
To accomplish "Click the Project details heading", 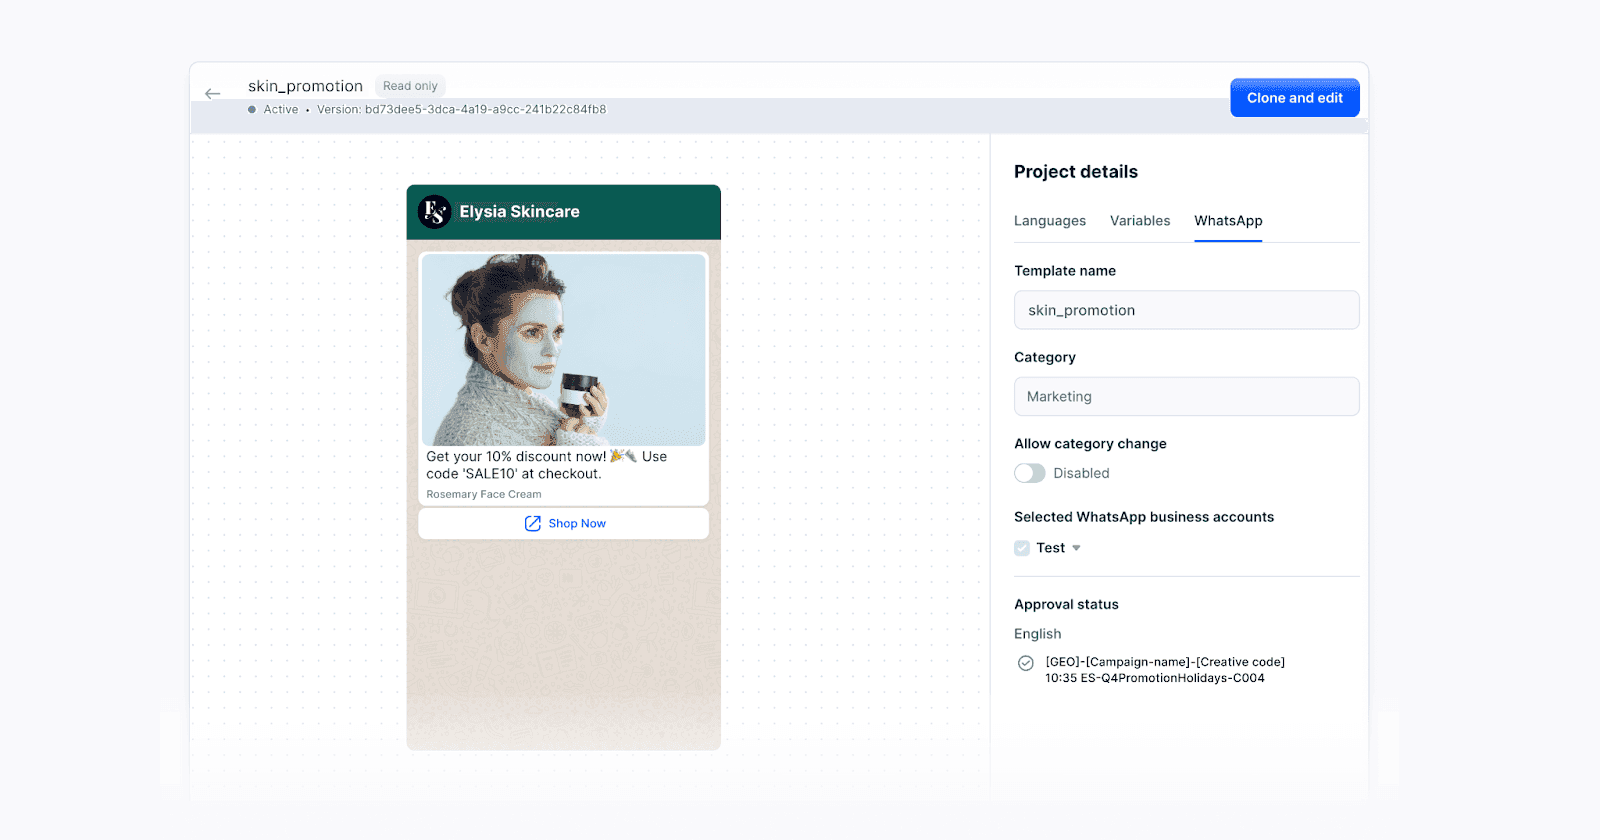I will pyautogui.click(x=1076, y=172).
